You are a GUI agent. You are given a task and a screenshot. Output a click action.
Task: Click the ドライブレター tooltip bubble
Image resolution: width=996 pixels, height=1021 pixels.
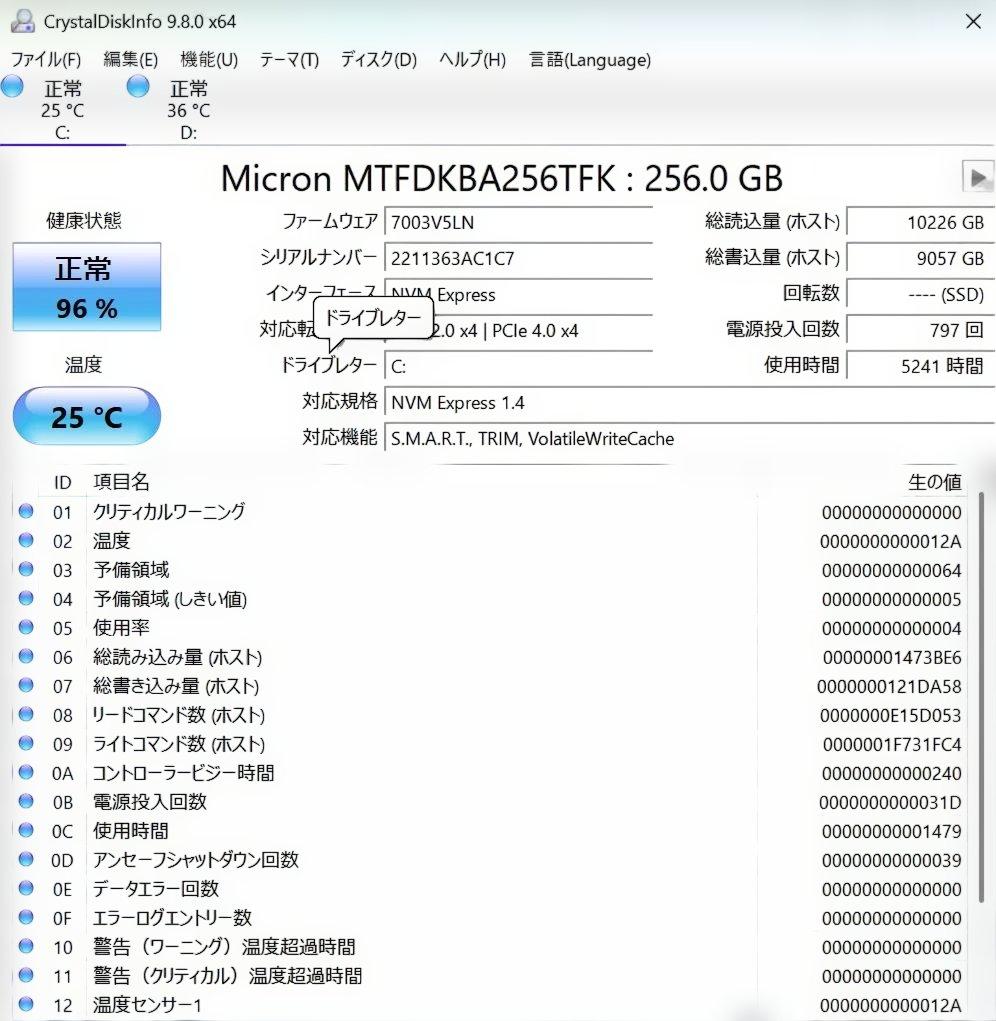click(373, 318)
